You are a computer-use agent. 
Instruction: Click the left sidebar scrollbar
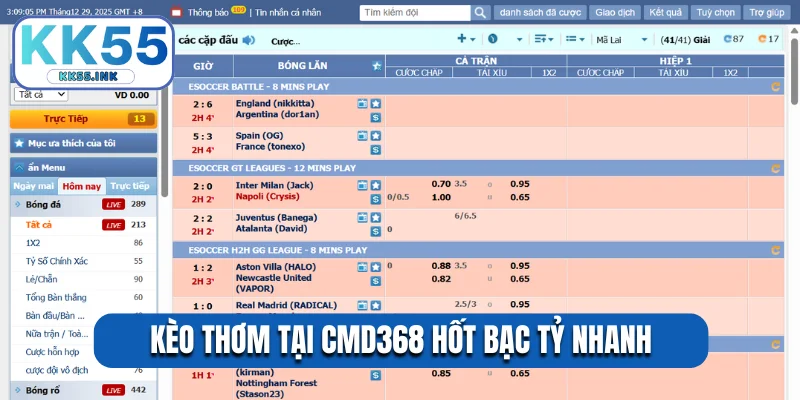(164, 143)
